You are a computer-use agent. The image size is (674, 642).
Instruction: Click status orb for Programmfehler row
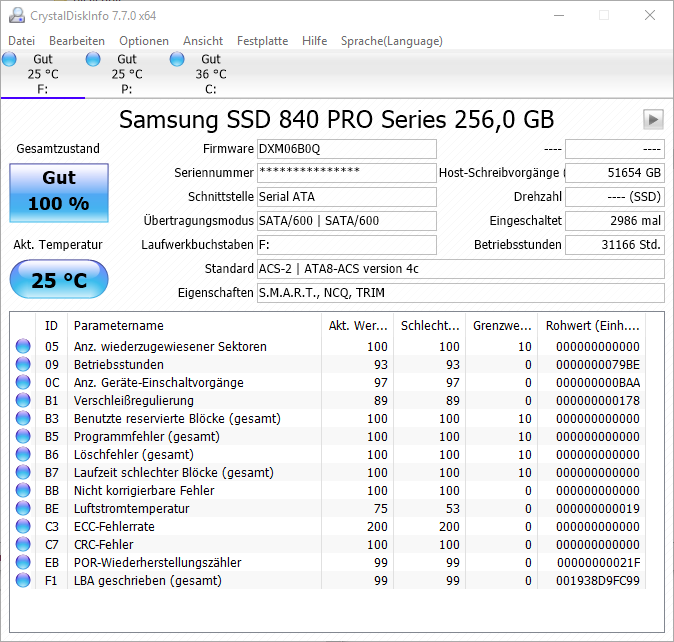coord(23,437)
